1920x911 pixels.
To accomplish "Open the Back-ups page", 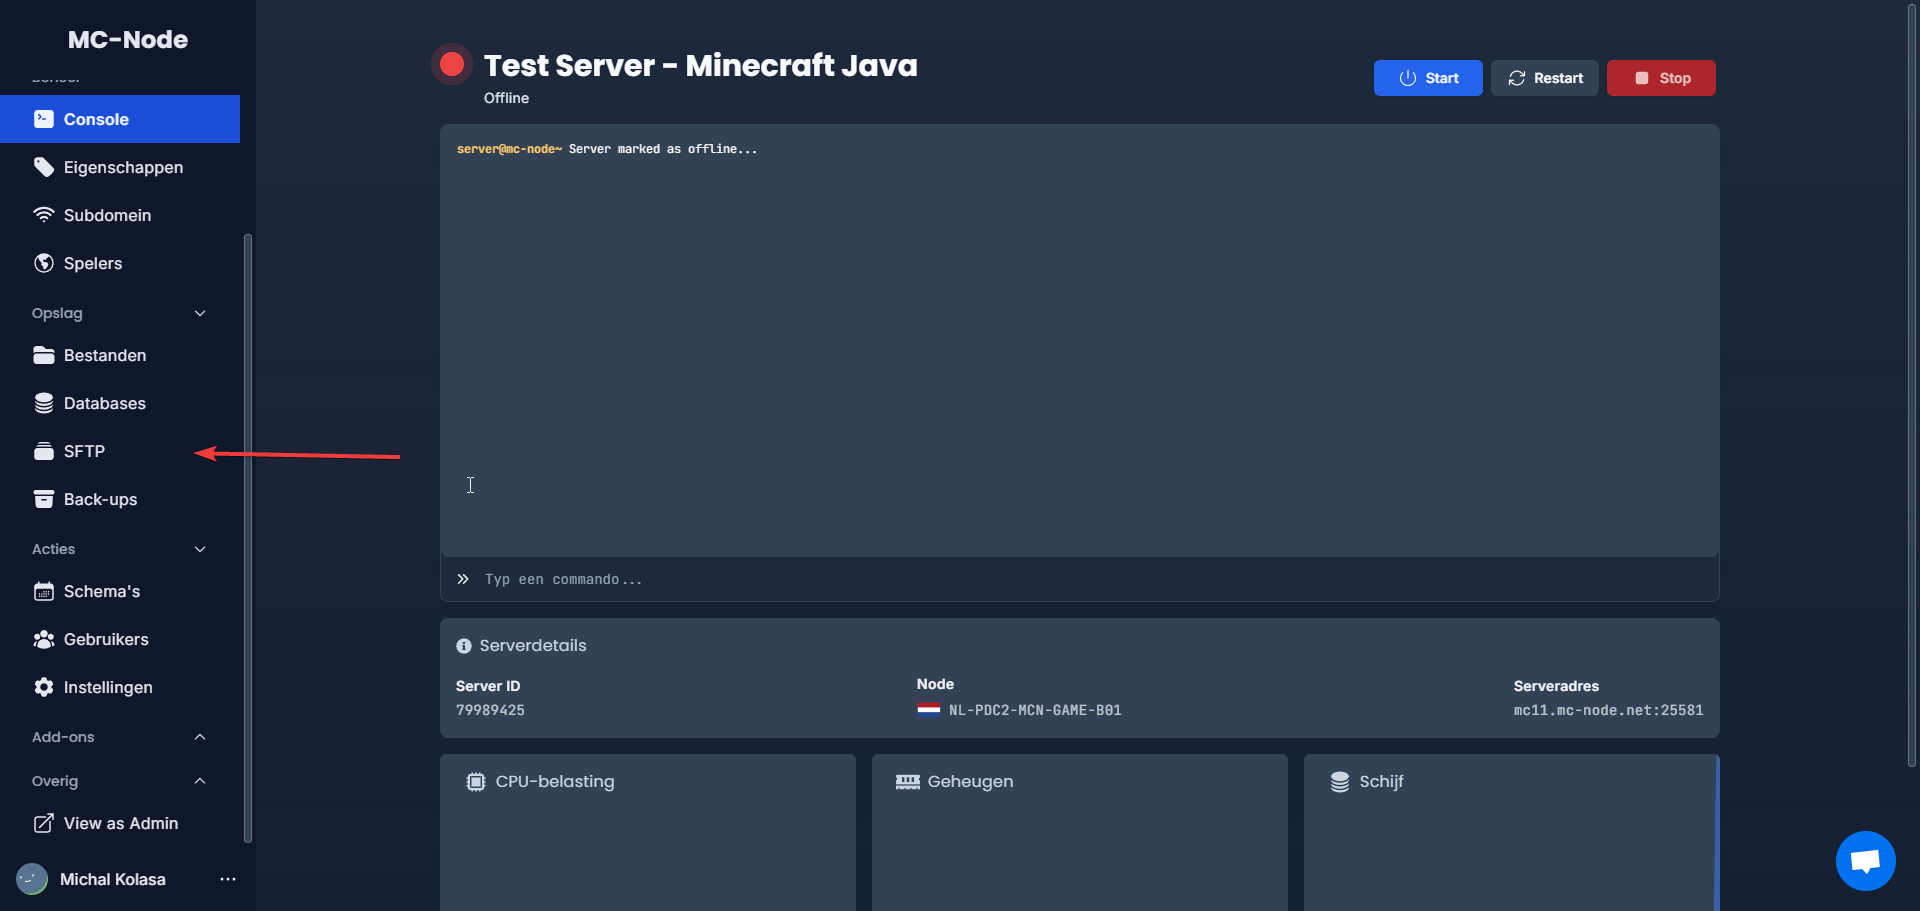I will coord(120,499).
